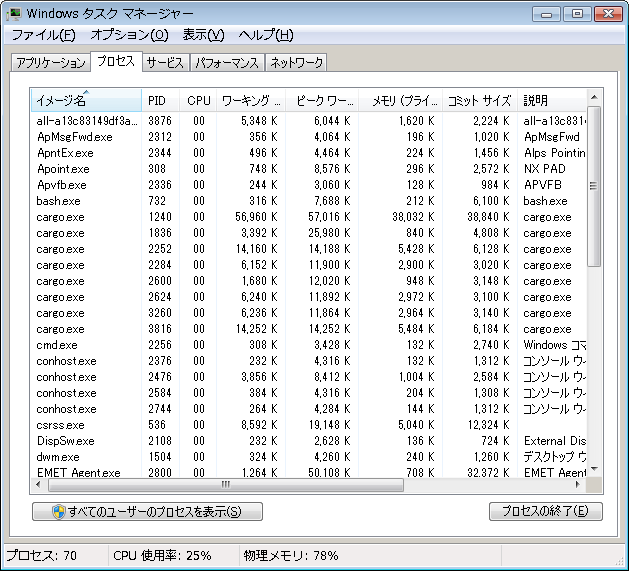629x571 pixels.
Task: Select cargo.exe with PID 3260
Action: [309, 313]
